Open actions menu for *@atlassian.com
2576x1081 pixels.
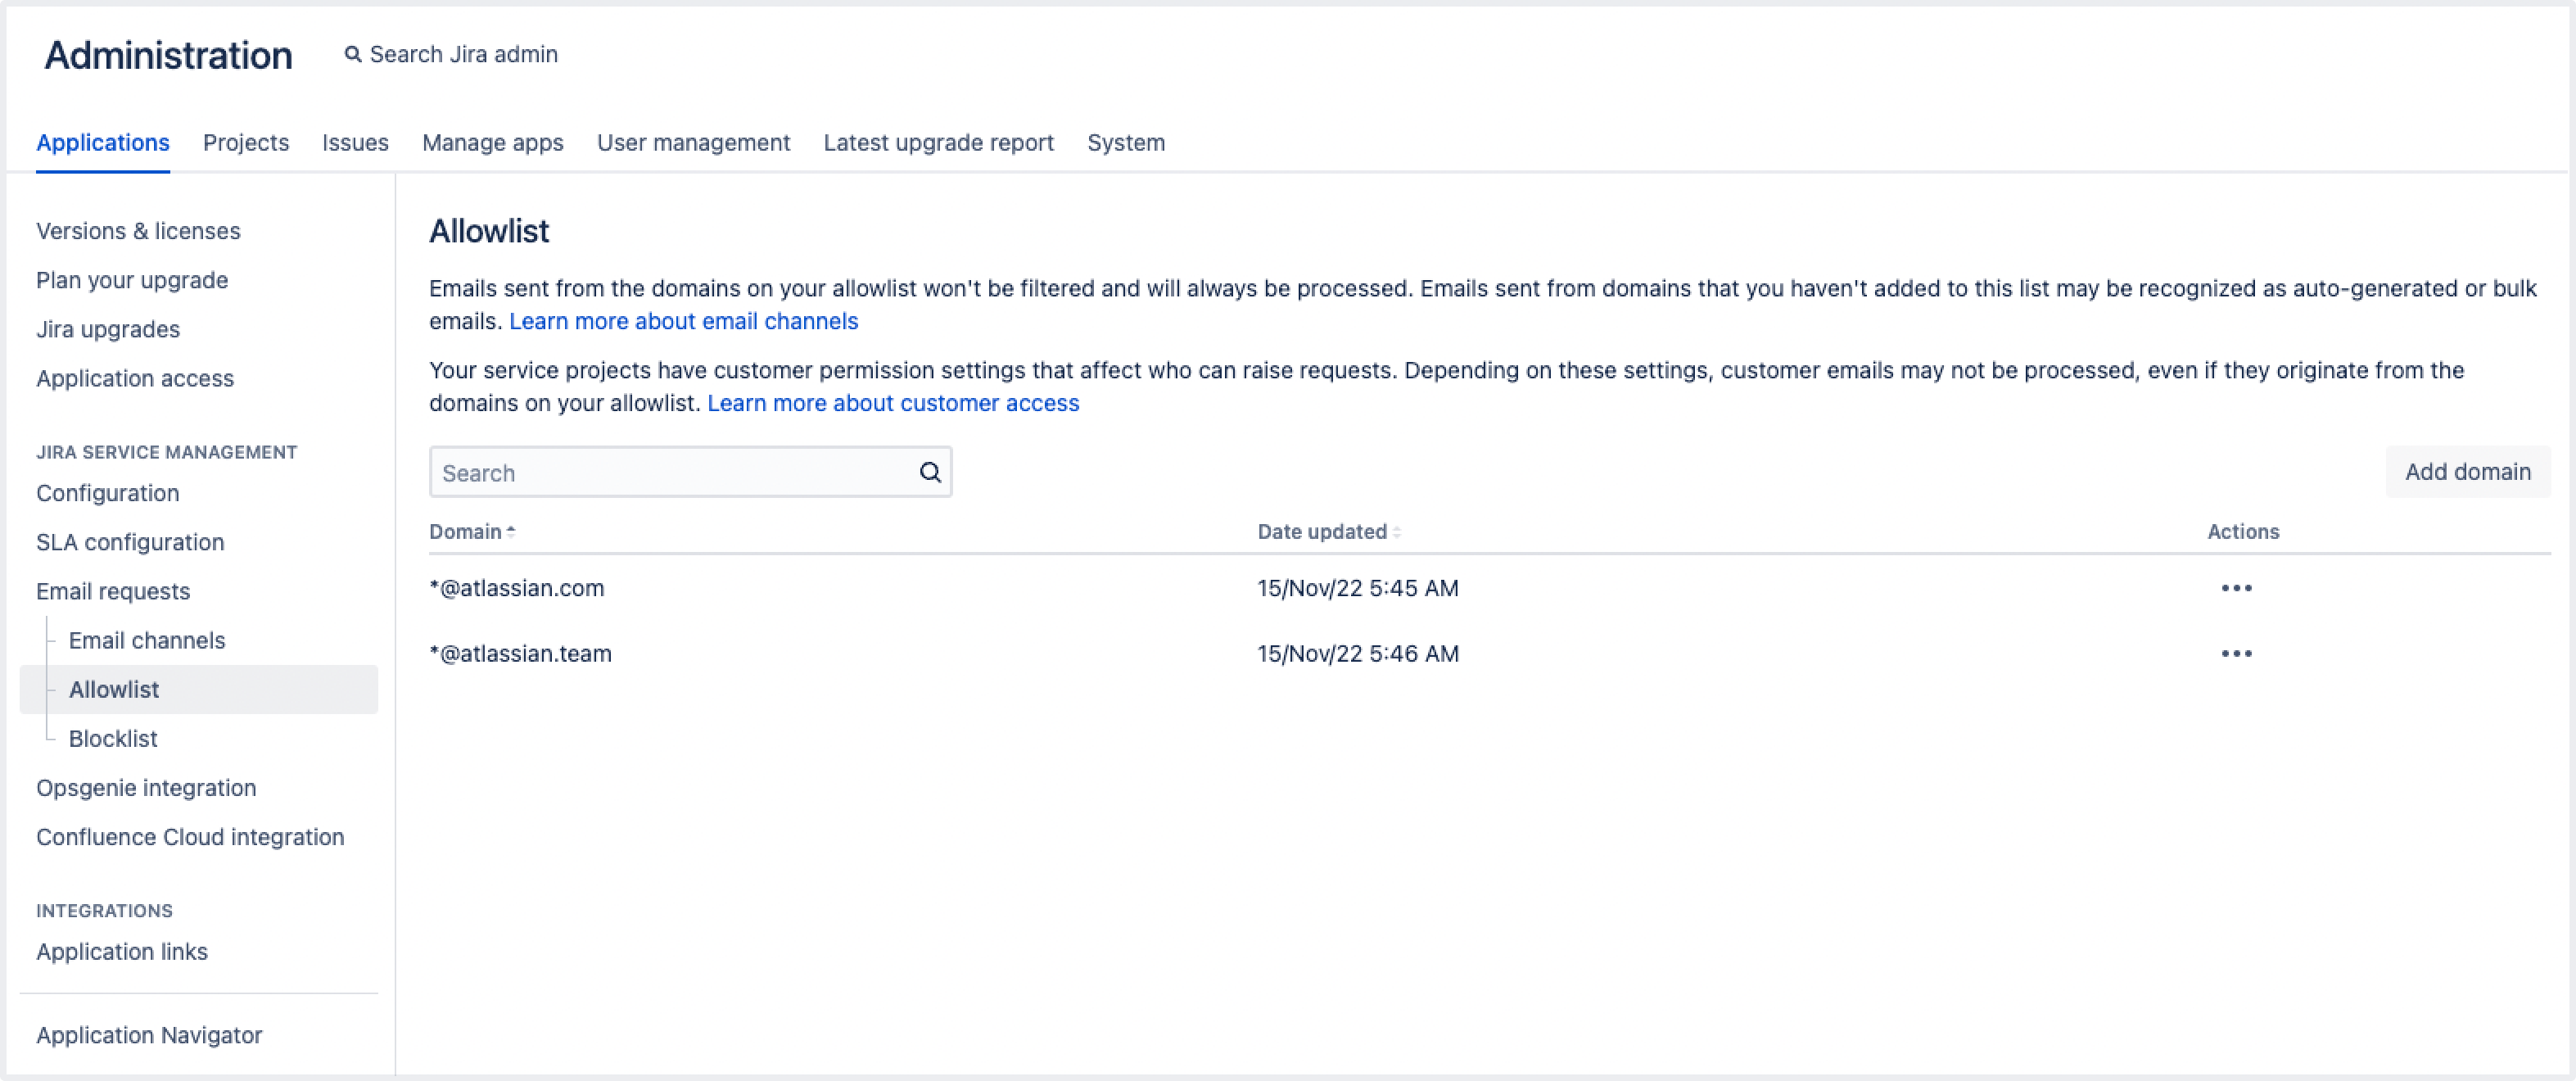(2235, 588)
